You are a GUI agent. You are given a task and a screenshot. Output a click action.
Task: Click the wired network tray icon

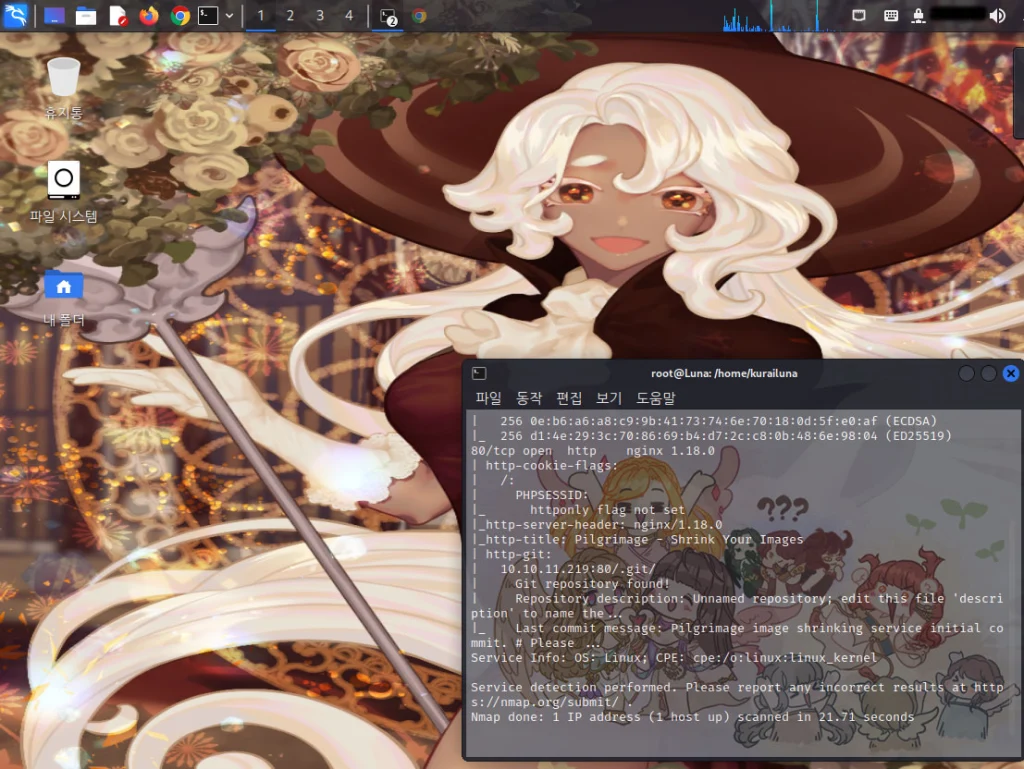[859, 16]
